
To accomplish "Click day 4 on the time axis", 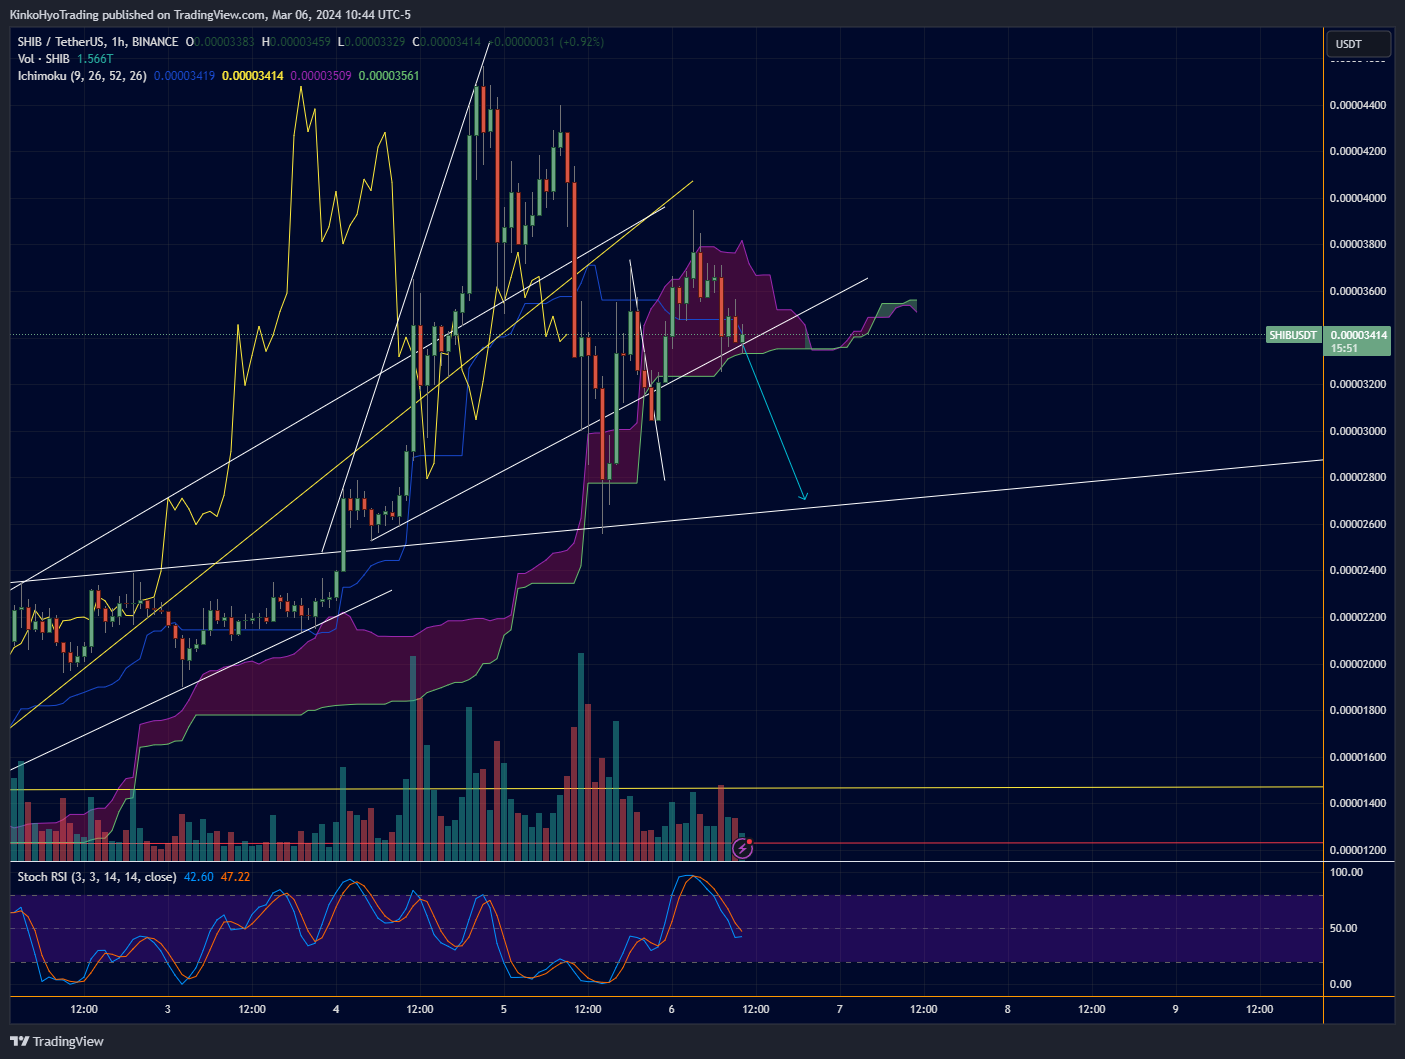I will (336, 1009).
